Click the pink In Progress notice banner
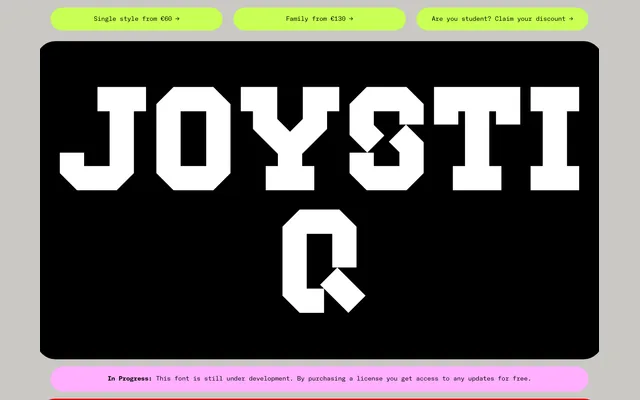640x400 pixels. [x=319, y=379]
